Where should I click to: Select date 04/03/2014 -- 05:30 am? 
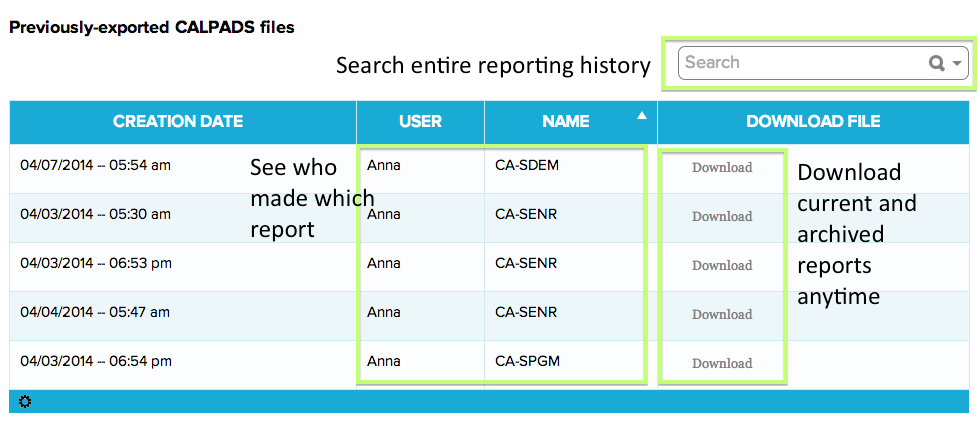coord(95,214)
